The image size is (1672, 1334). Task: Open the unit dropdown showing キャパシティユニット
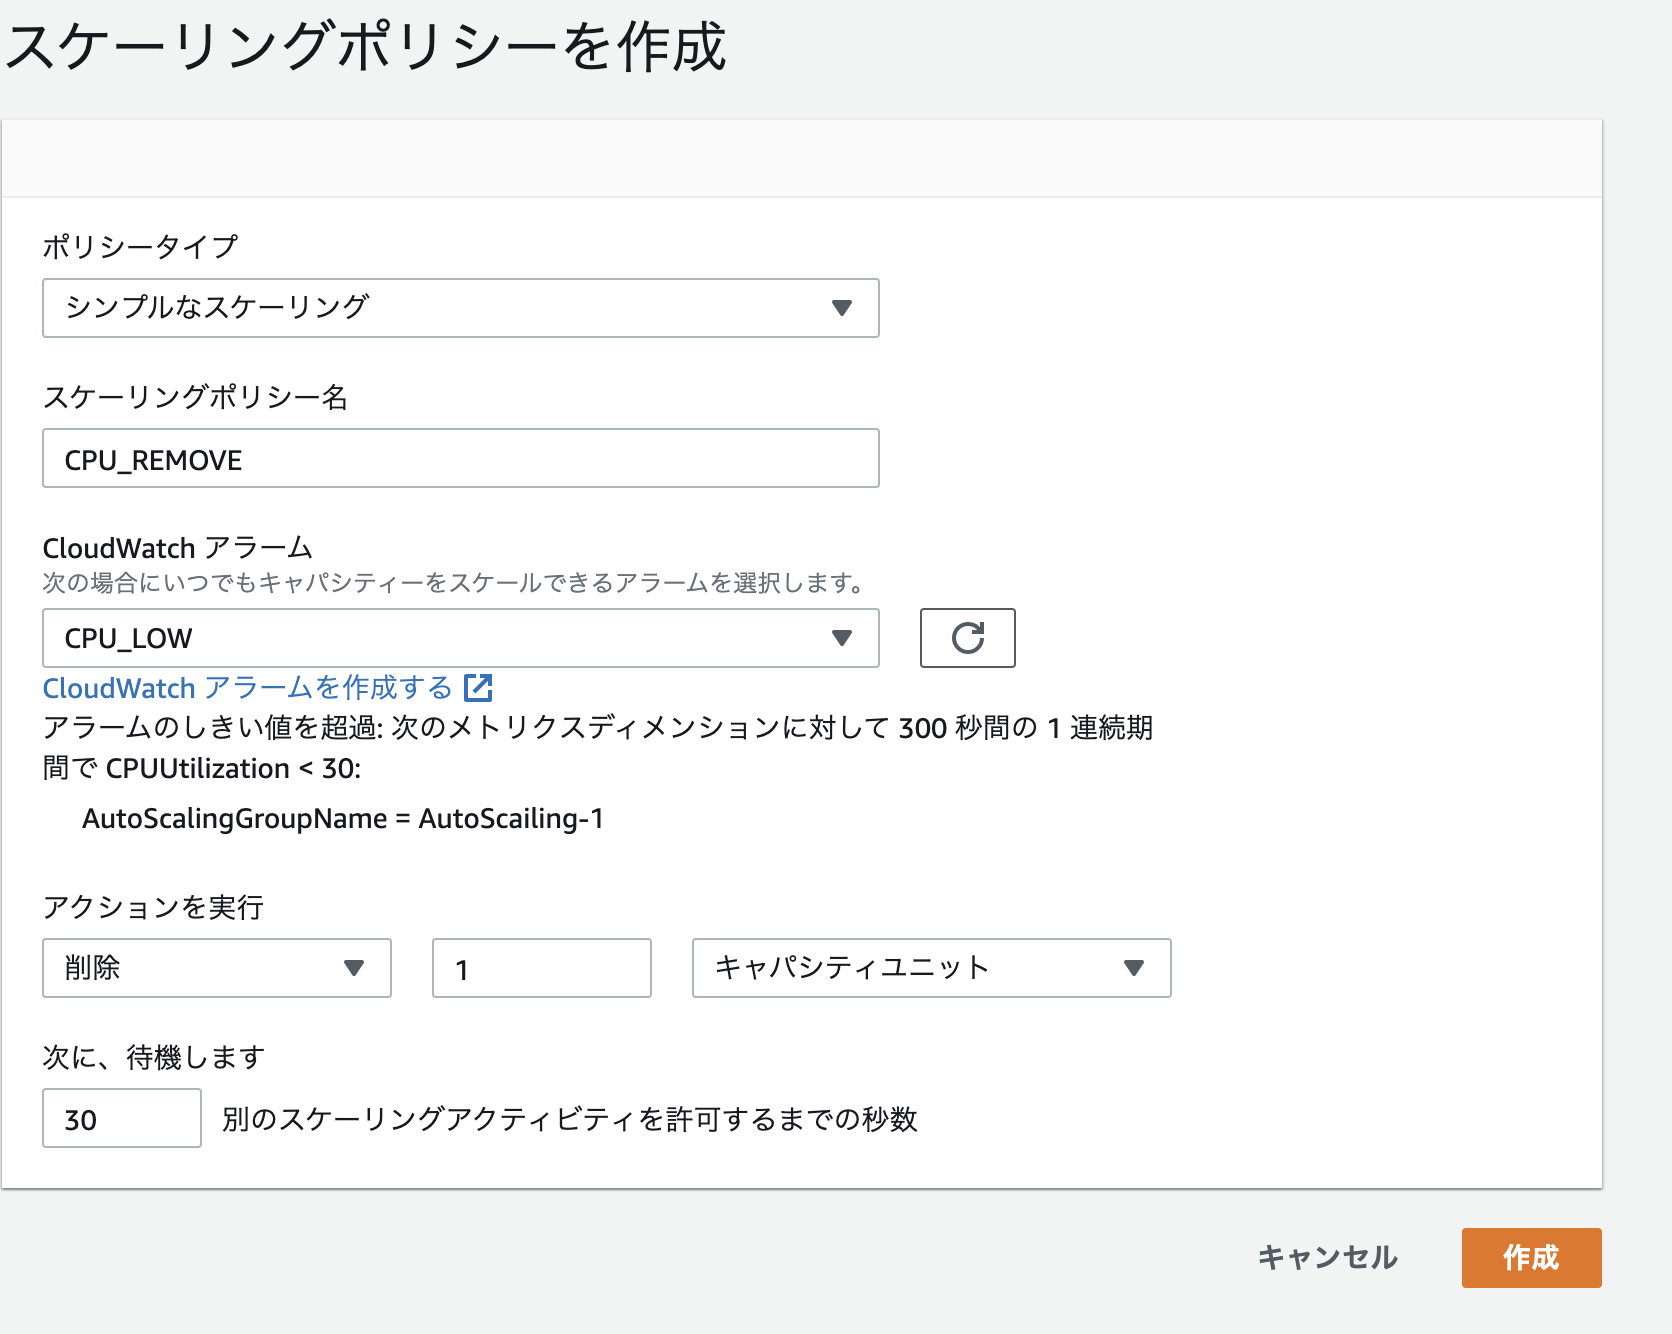[x=930, y=968]
